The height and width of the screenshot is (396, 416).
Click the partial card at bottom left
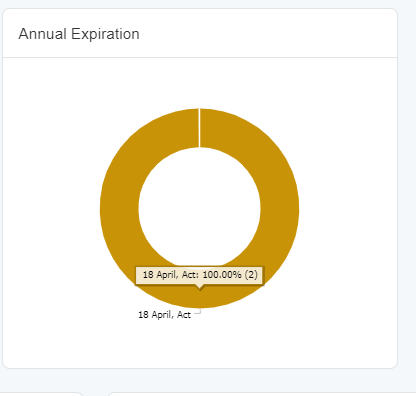42,394
